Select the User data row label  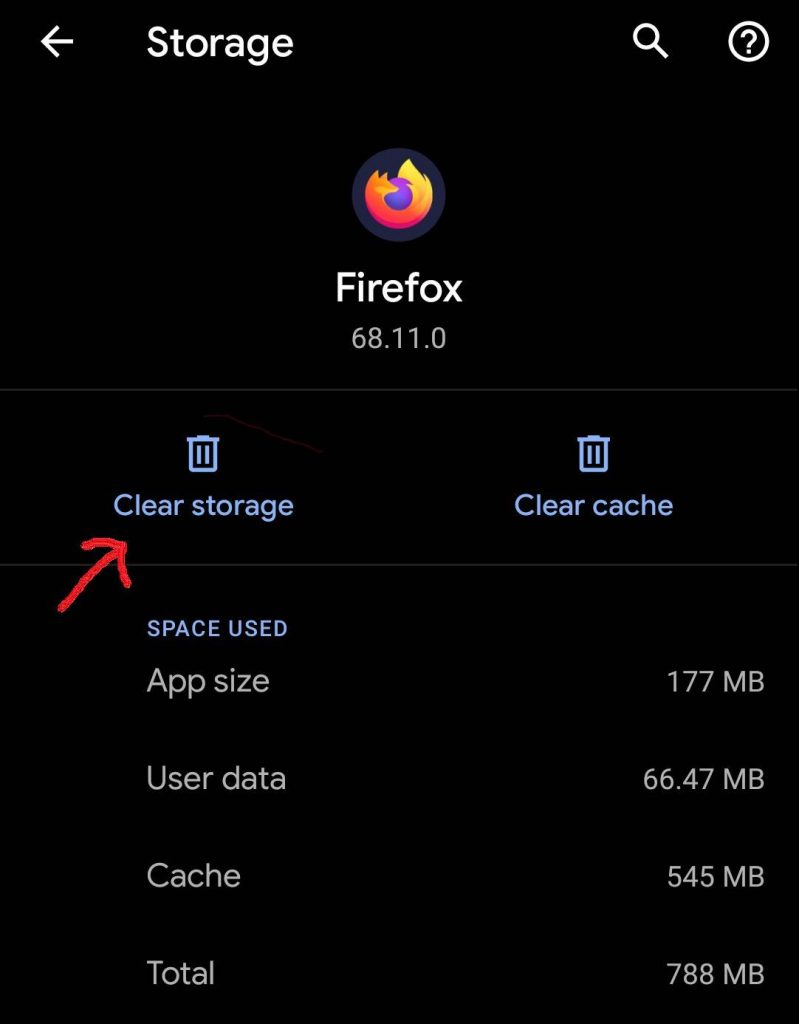pyautogui.click(x=216, y=778)
